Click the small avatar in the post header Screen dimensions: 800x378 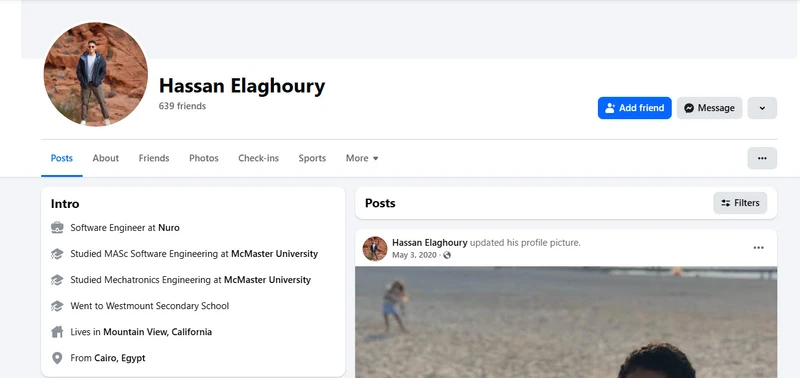(375, 248)
